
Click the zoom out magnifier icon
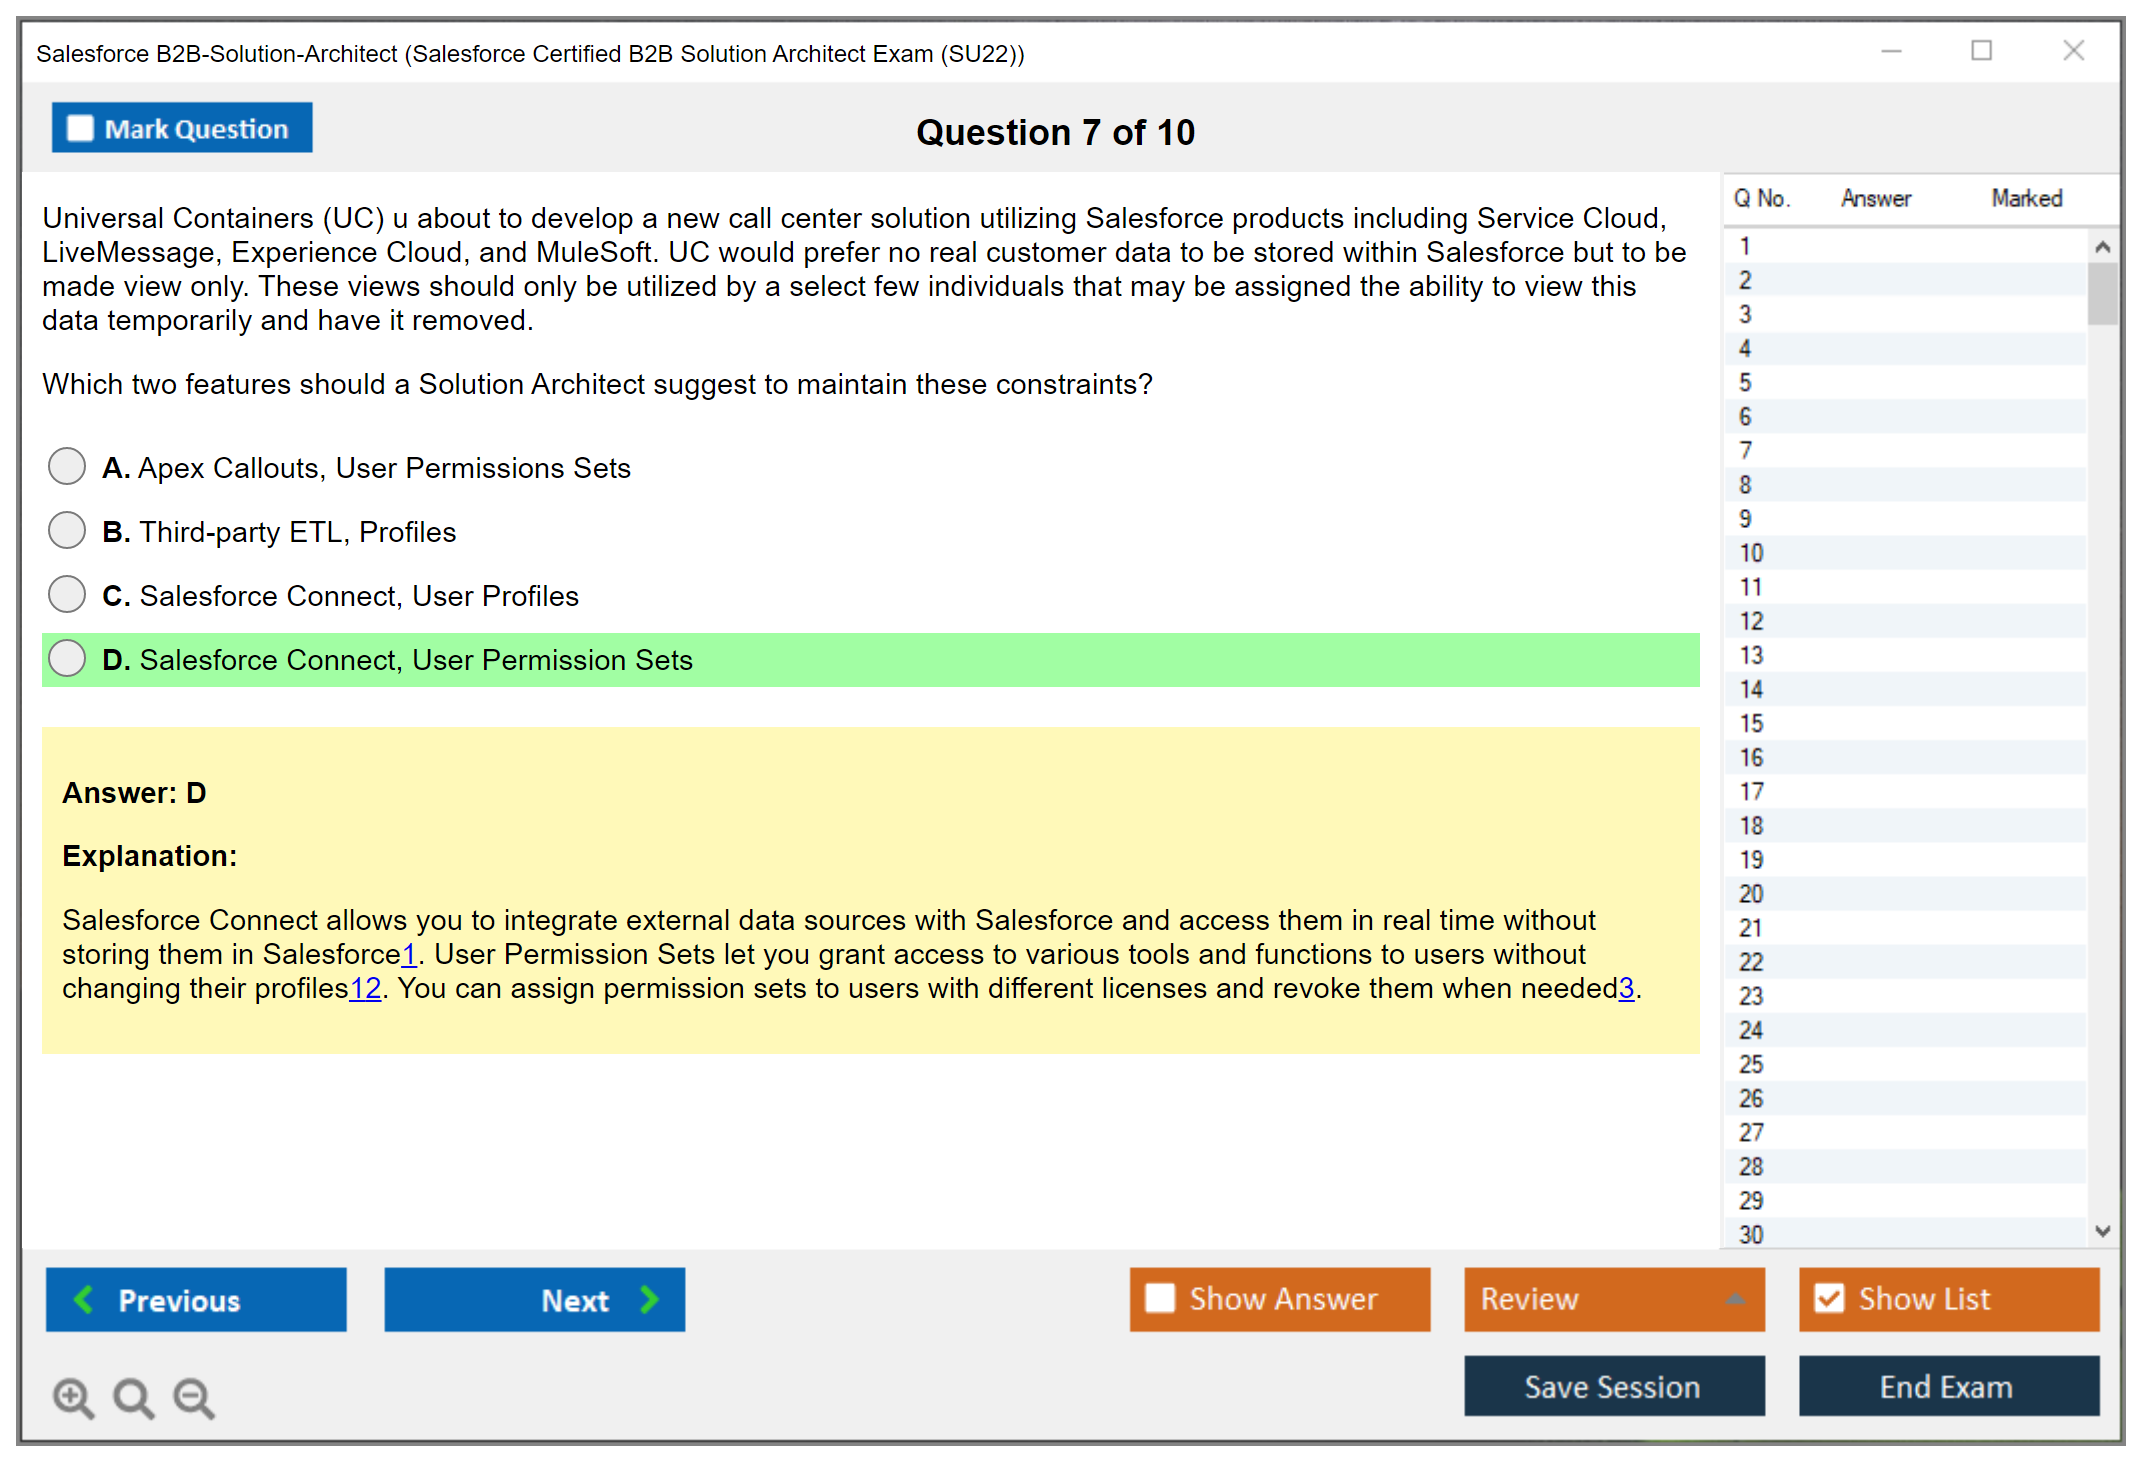[194, 1397]
